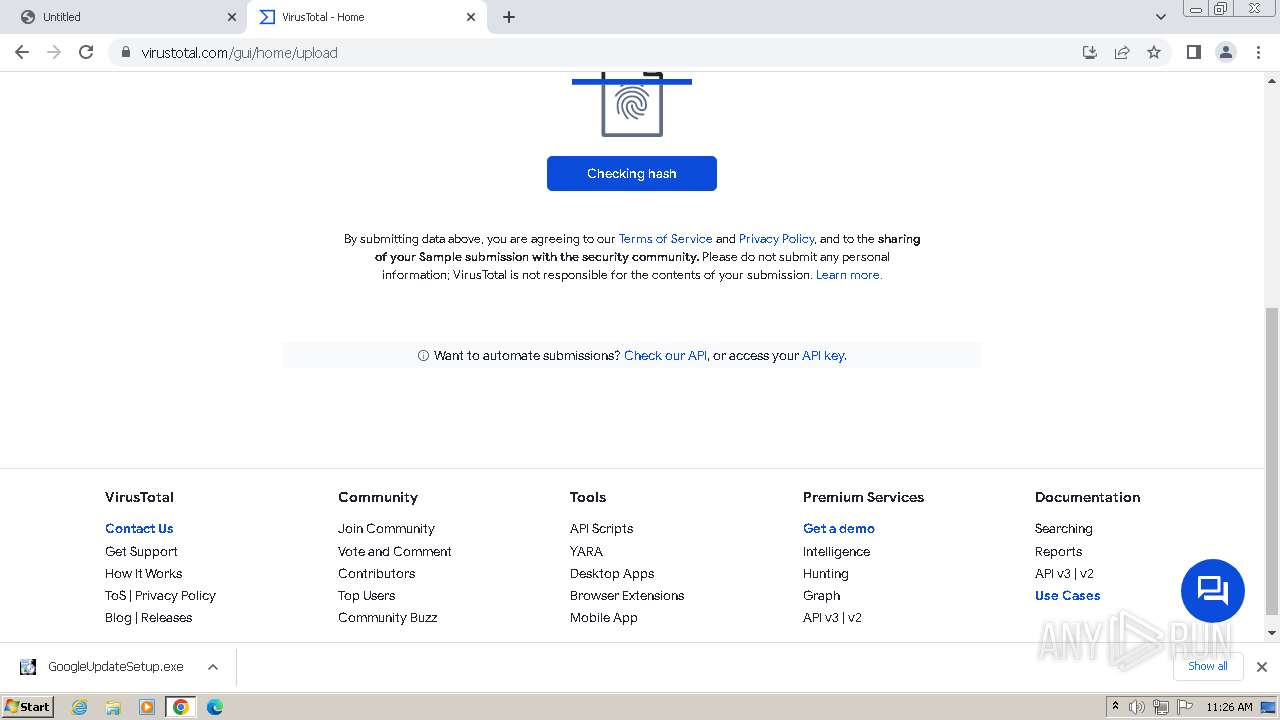Open the Windows Start menu
Viewport: 1280px width, 720px height.
click(x=28, y=706)
